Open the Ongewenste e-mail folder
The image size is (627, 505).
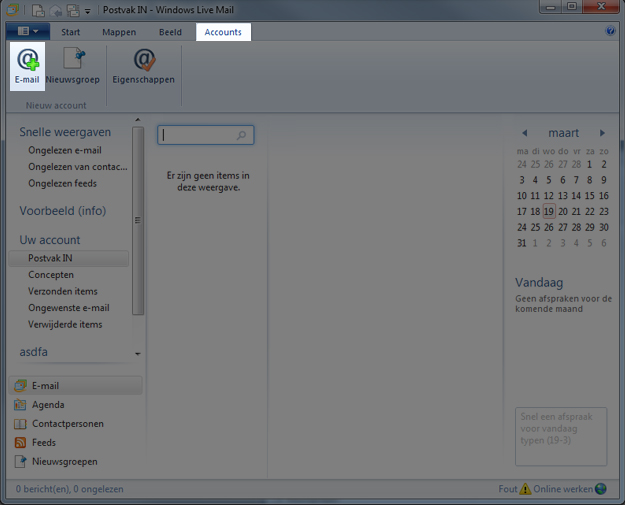tap(69, 308)
